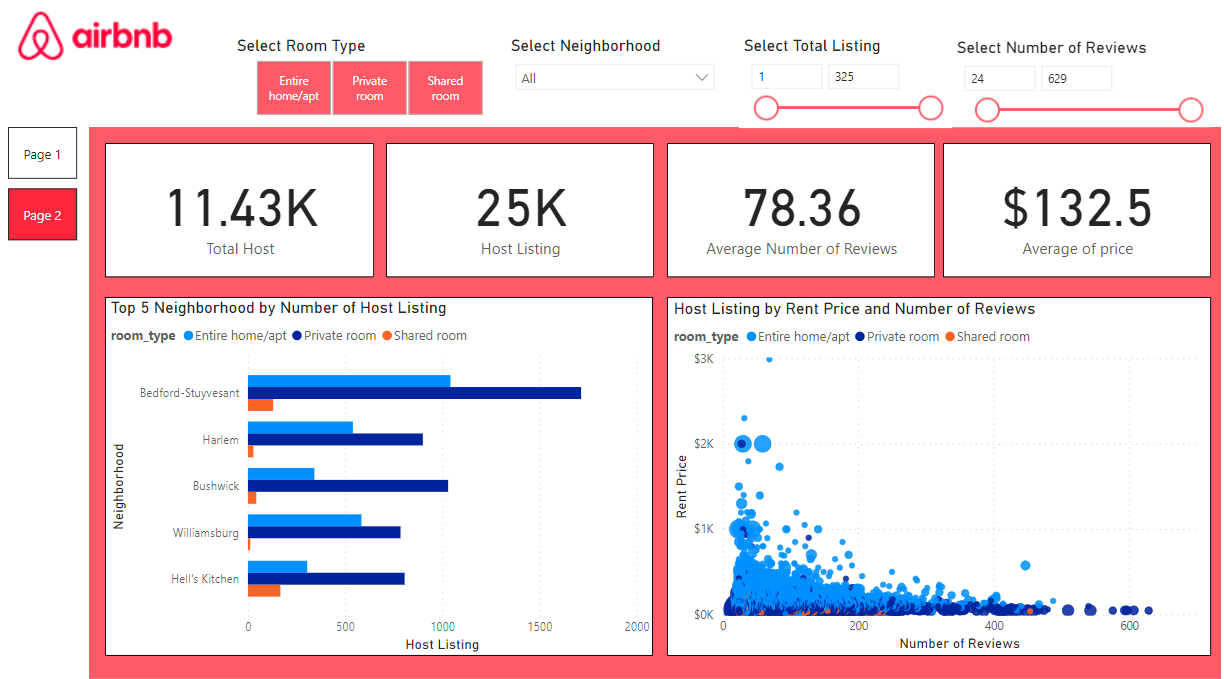1224x679 pixels.
Task: Click Private room legend marker in scatter chart
Action: click(860, 337)
